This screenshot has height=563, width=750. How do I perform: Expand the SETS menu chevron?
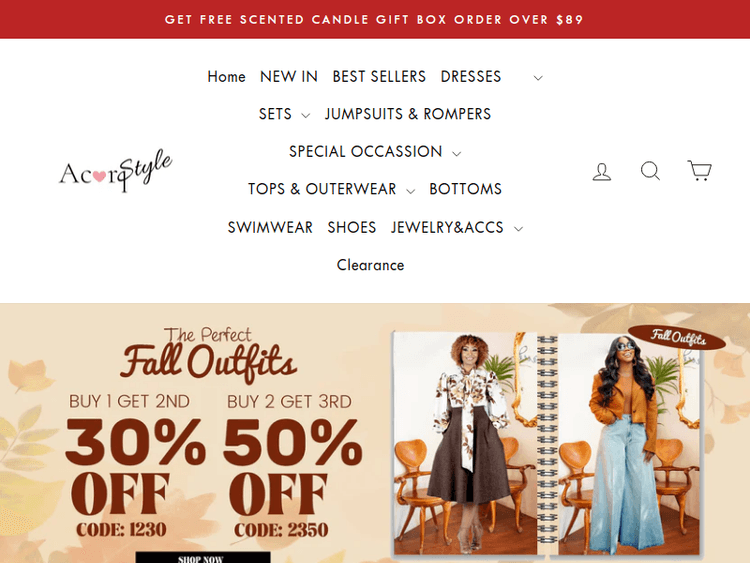[306, 115]
